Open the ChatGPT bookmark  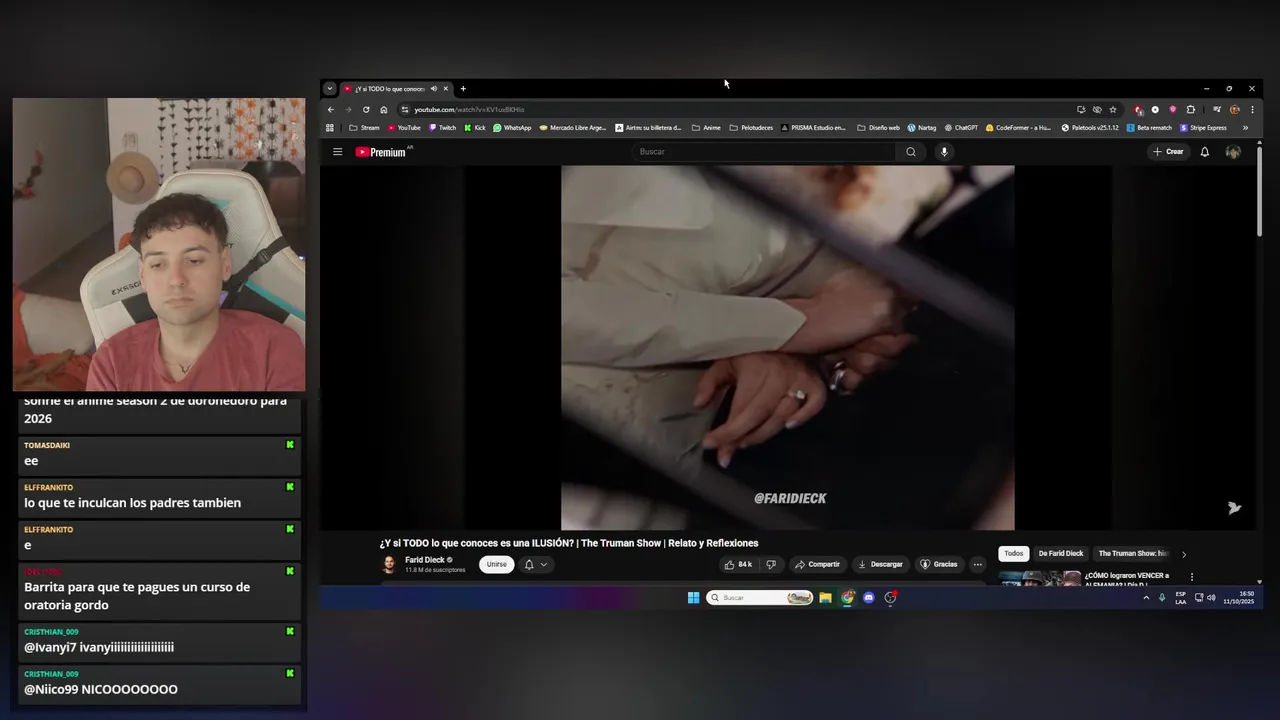(960, 128)
